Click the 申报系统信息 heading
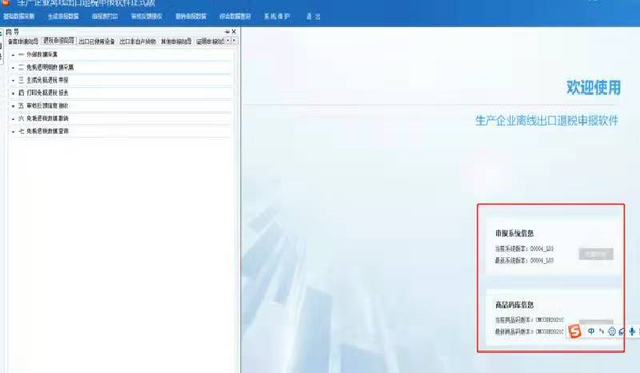The height and width of the screenshot is (373, 640). [515, 233]
